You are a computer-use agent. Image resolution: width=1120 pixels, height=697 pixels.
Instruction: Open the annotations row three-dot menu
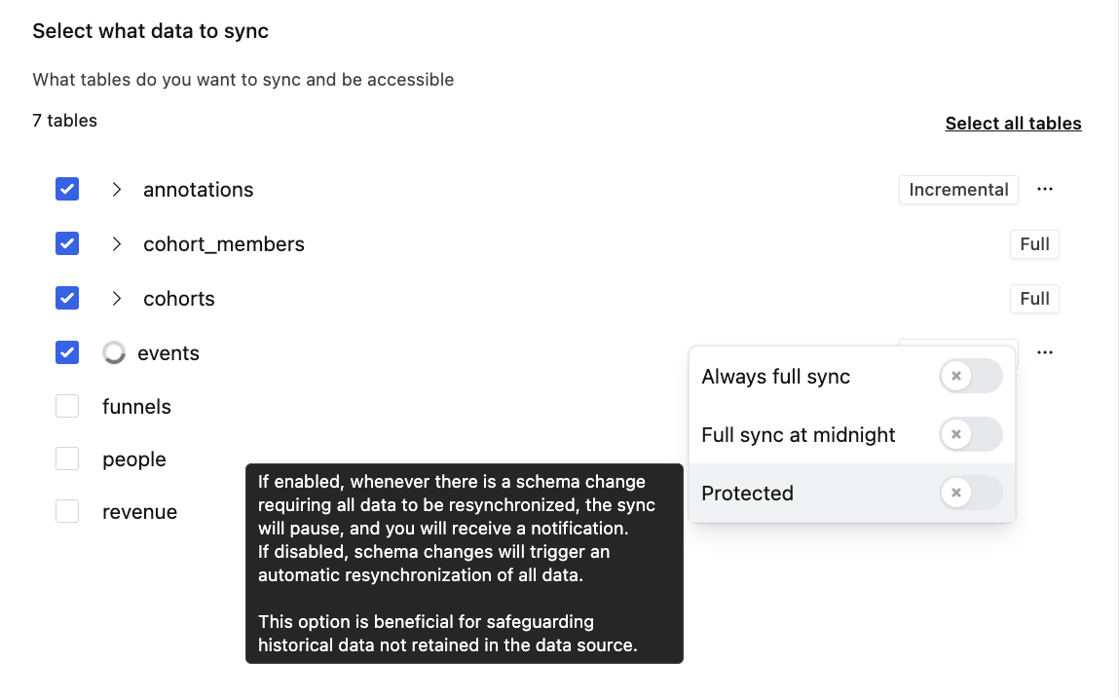[x=1045, y=189]
